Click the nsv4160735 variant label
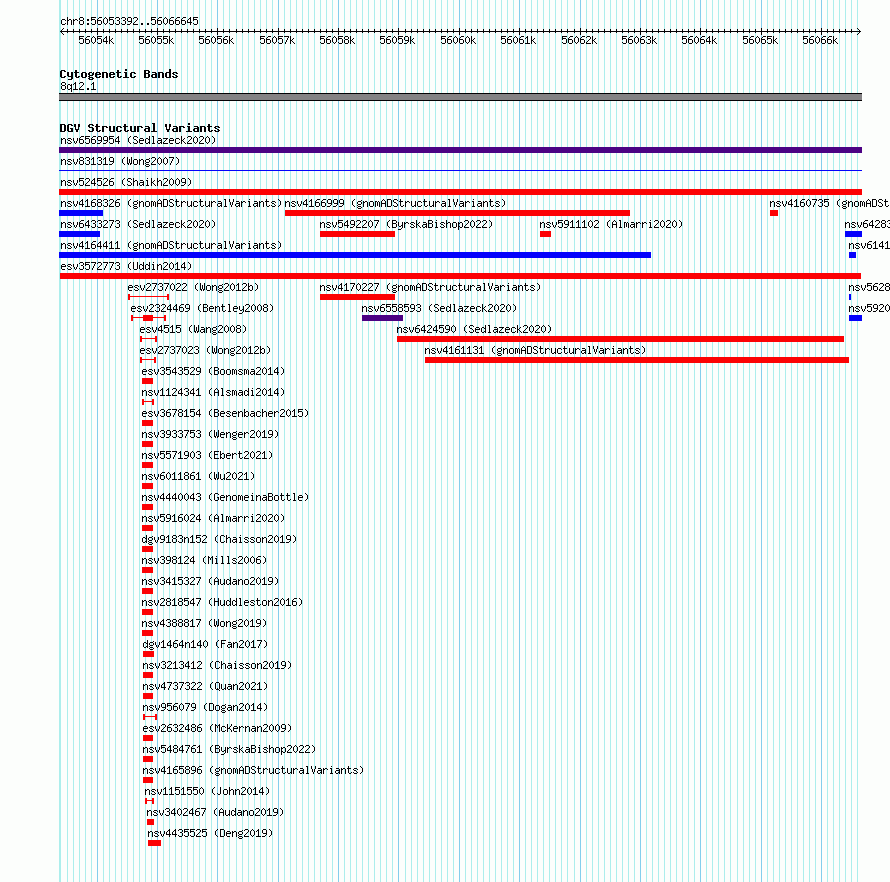890x882 pixels. [x=829, y=203]
